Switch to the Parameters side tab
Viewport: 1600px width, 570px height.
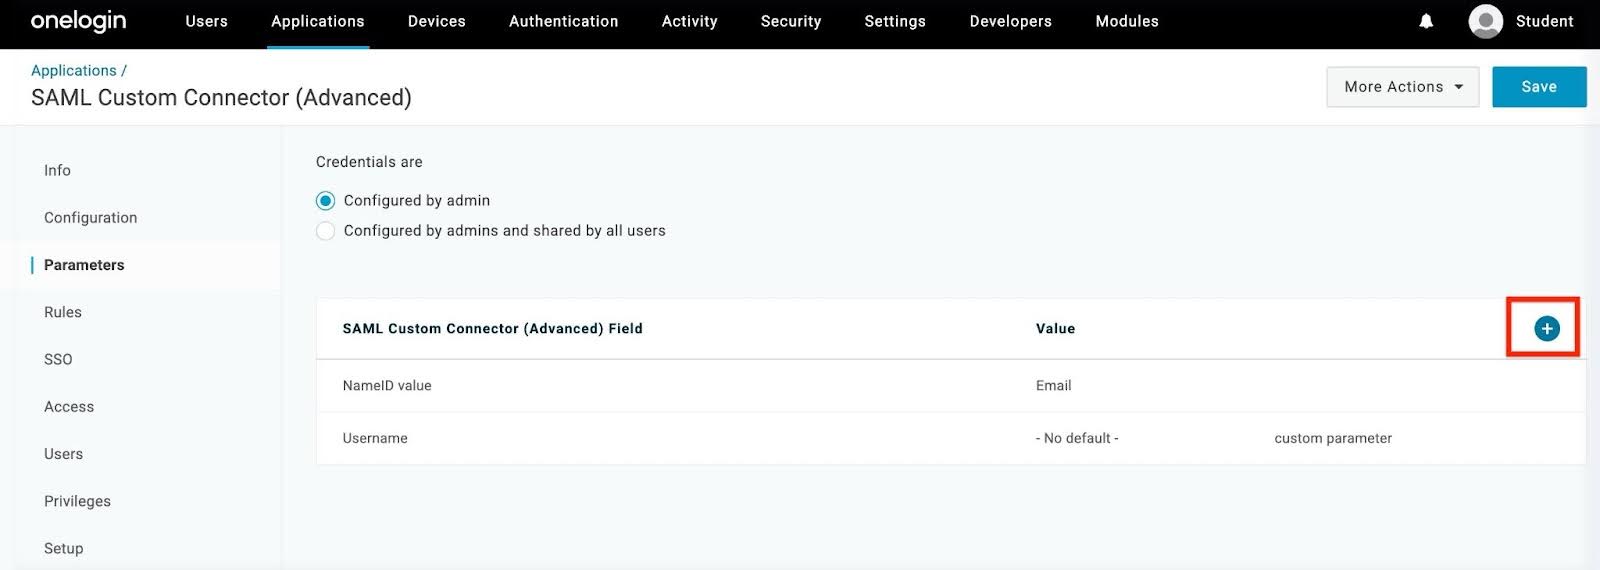[x=84, y=265]
